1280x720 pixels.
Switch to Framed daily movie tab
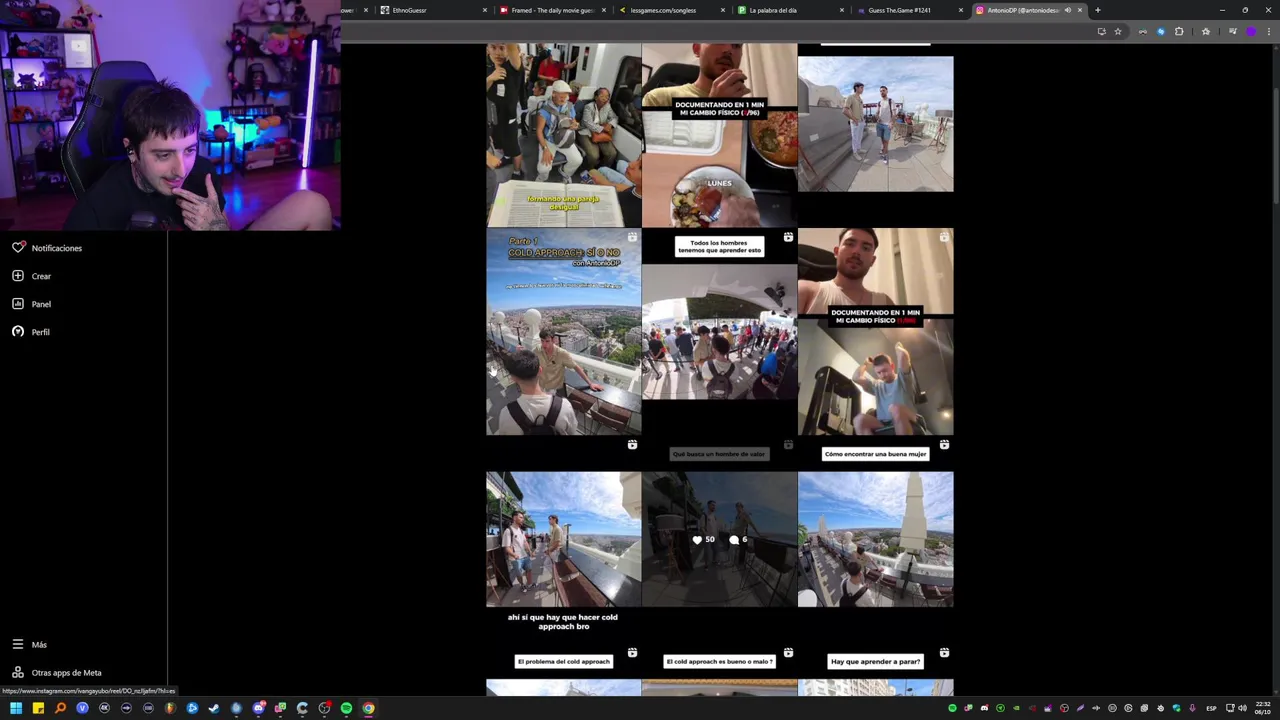coord(555,10)
